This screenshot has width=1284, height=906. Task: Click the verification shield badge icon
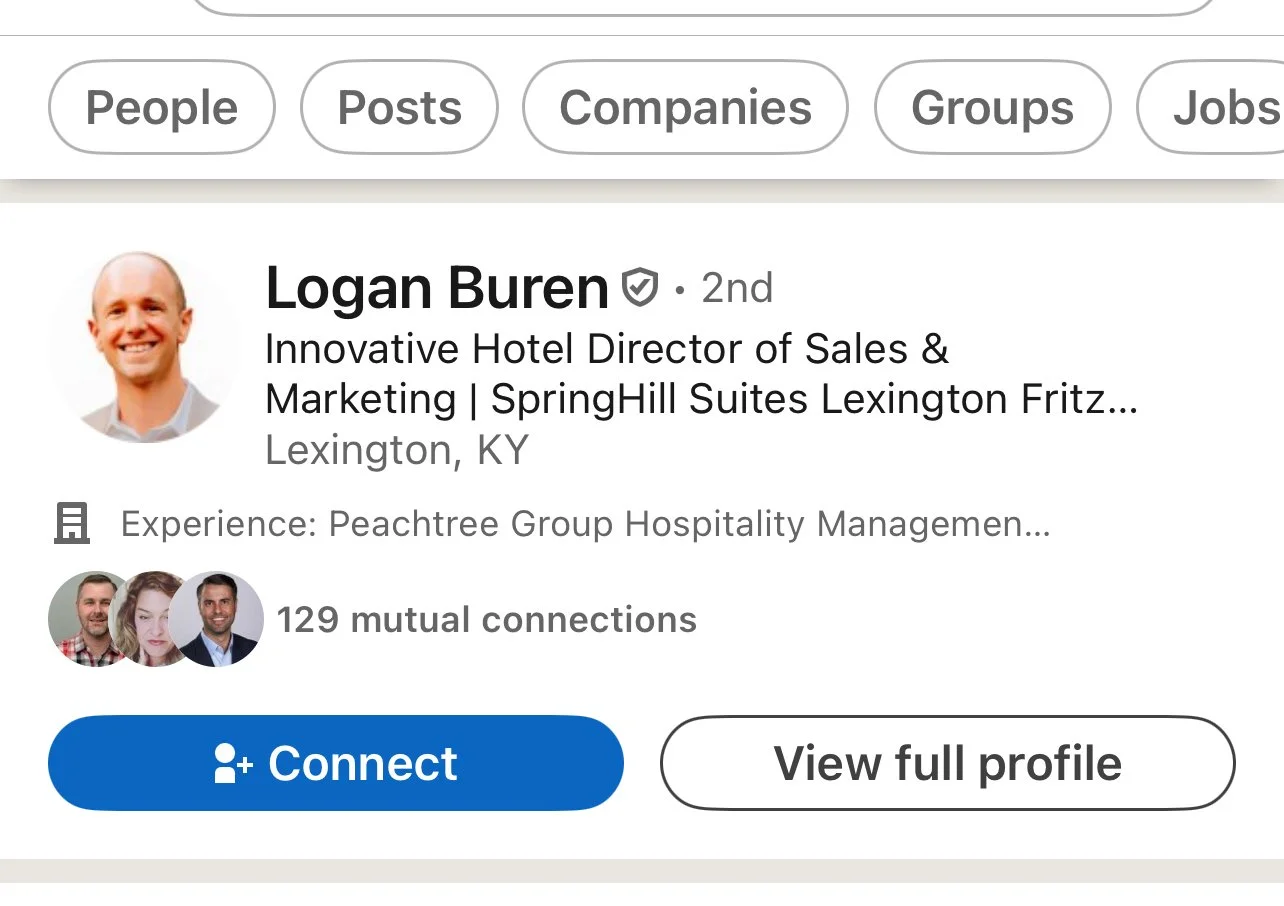[640, 288]
